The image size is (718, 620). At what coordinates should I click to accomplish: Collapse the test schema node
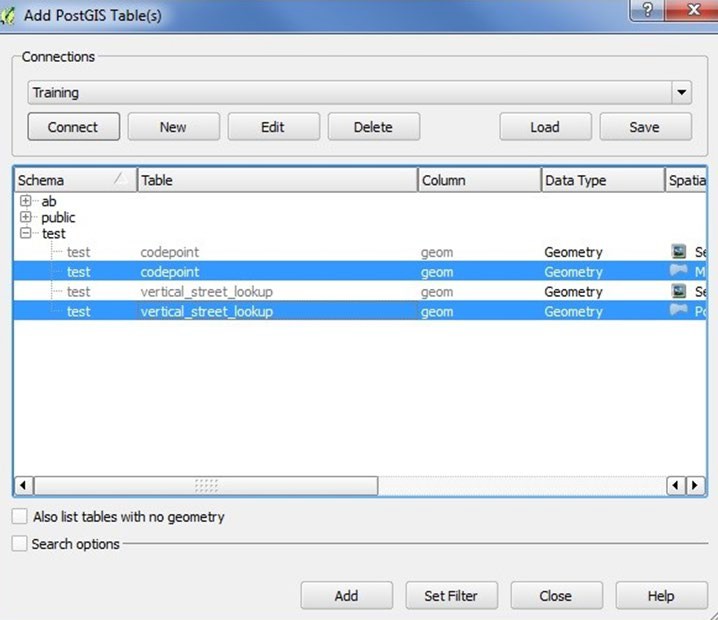pos(26,233)
